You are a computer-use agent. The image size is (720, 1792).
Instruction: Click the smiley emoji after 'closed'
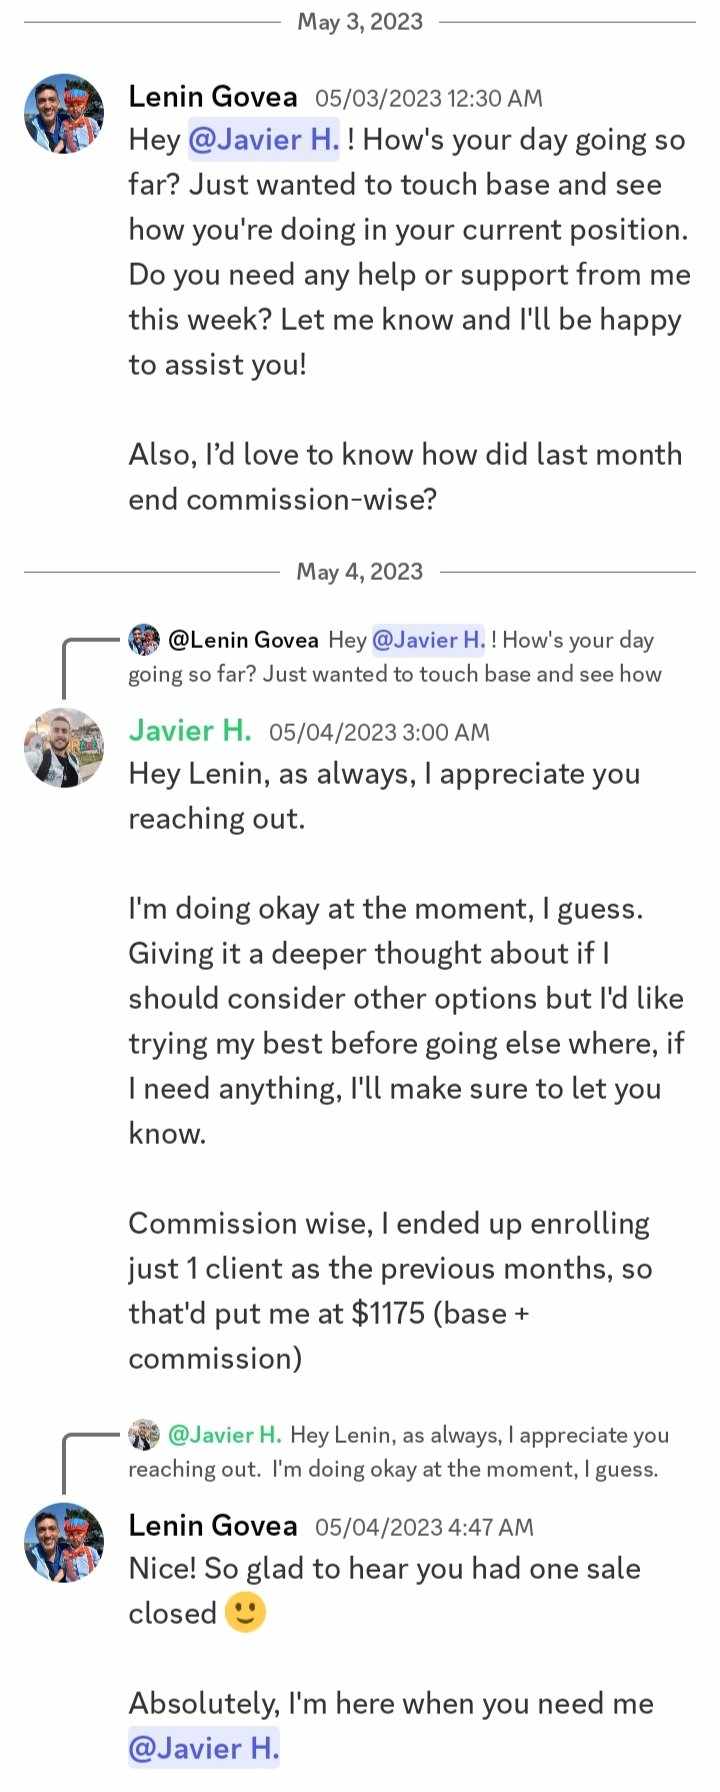tap(245, 1613)
